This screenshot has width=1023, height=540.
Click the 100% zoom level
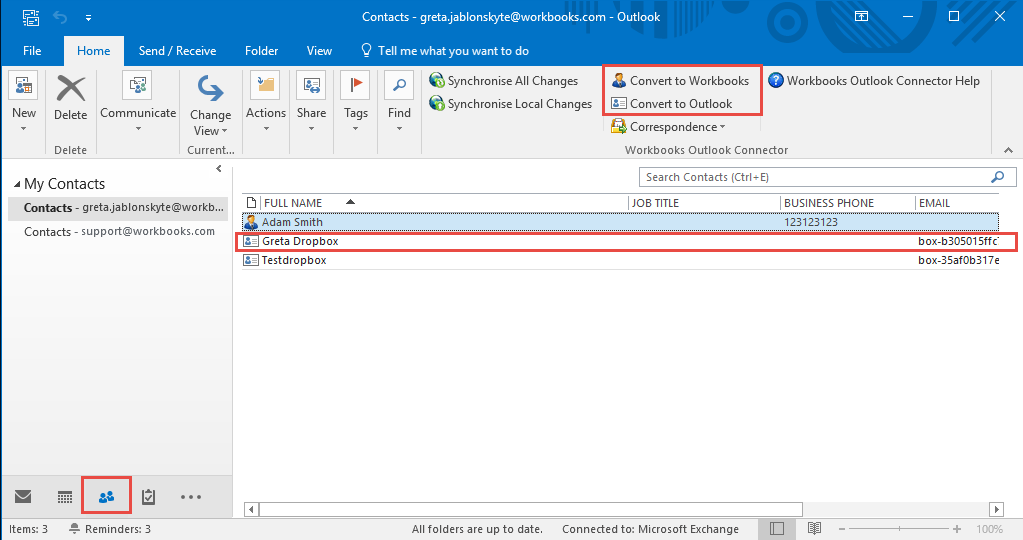(990, 529)
